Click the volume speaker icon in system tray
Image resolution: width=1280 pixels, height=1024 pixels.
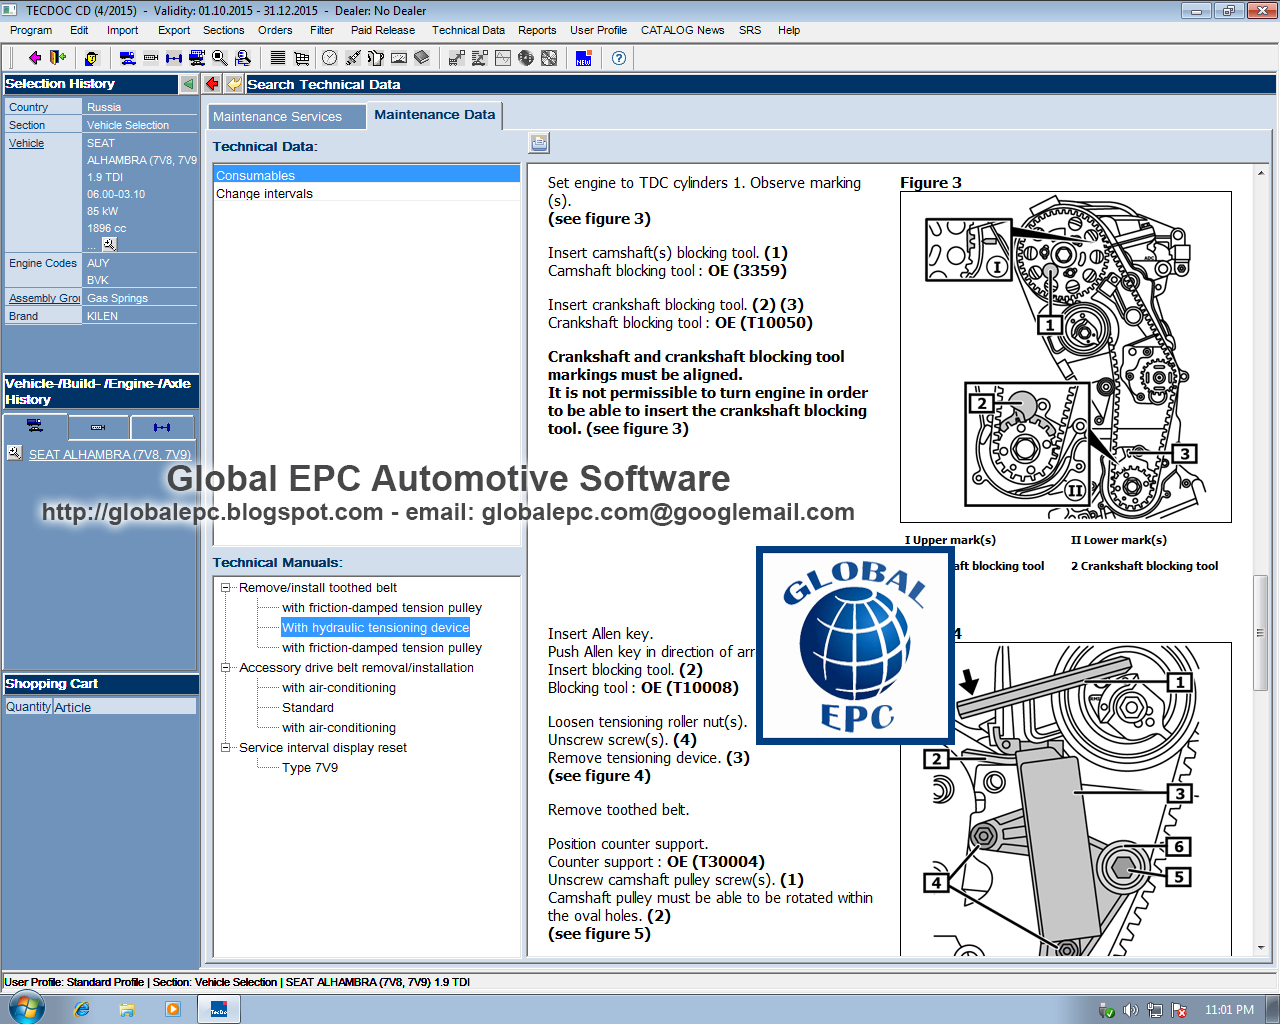pos(1131,1010)
